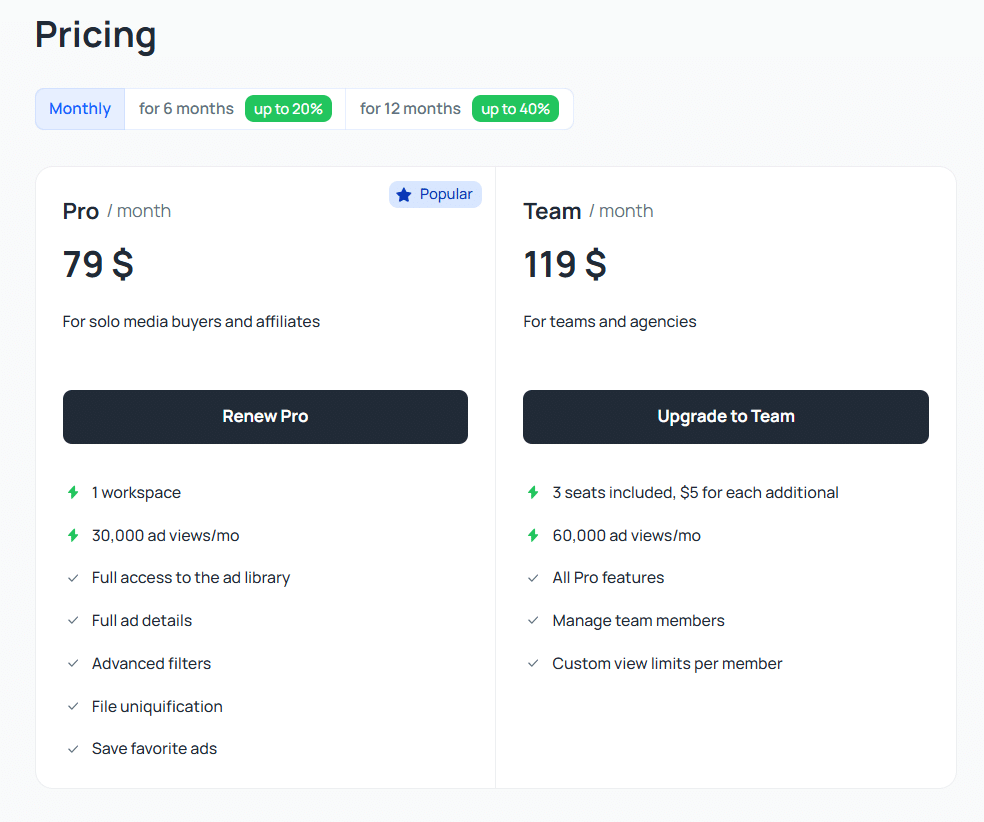Select the Monthly billing tab

(x=80, y=109)
